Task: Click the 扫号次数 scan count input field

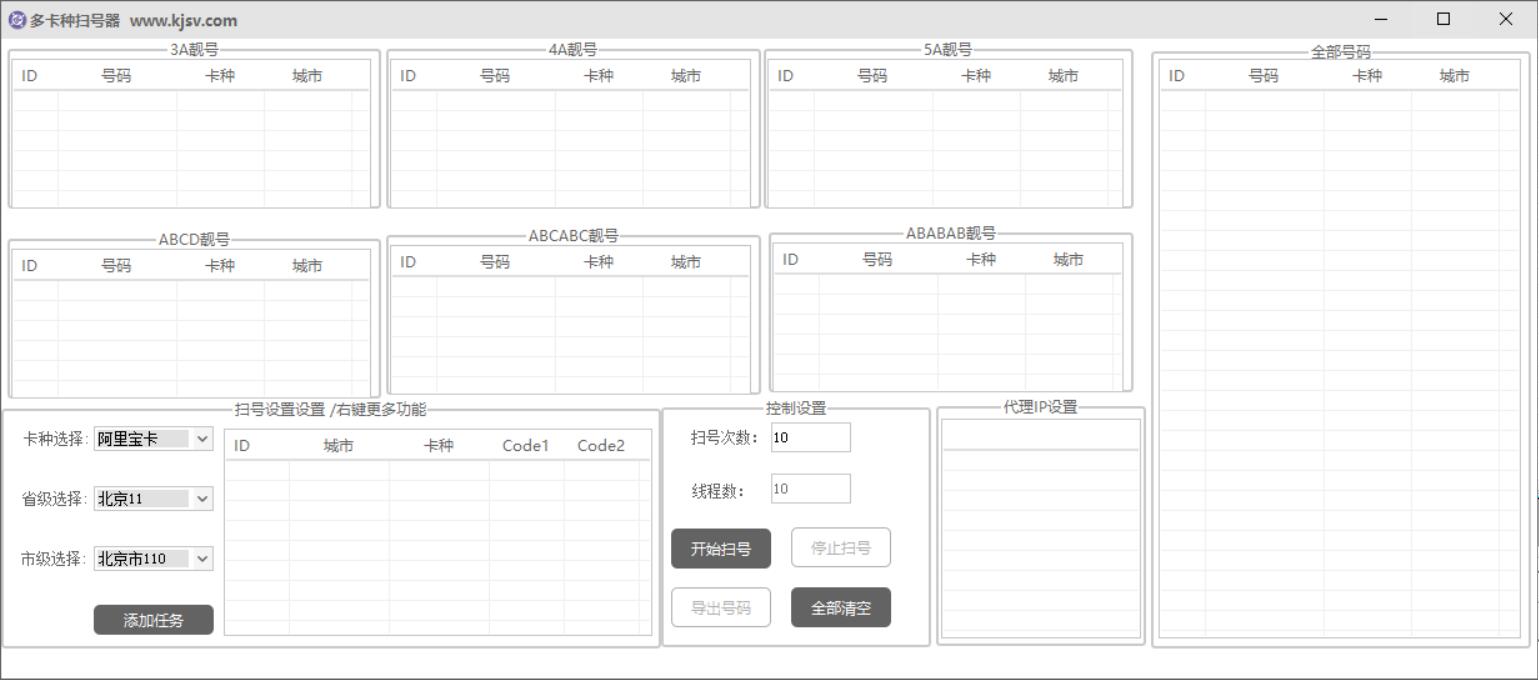Action: point(810,437)
